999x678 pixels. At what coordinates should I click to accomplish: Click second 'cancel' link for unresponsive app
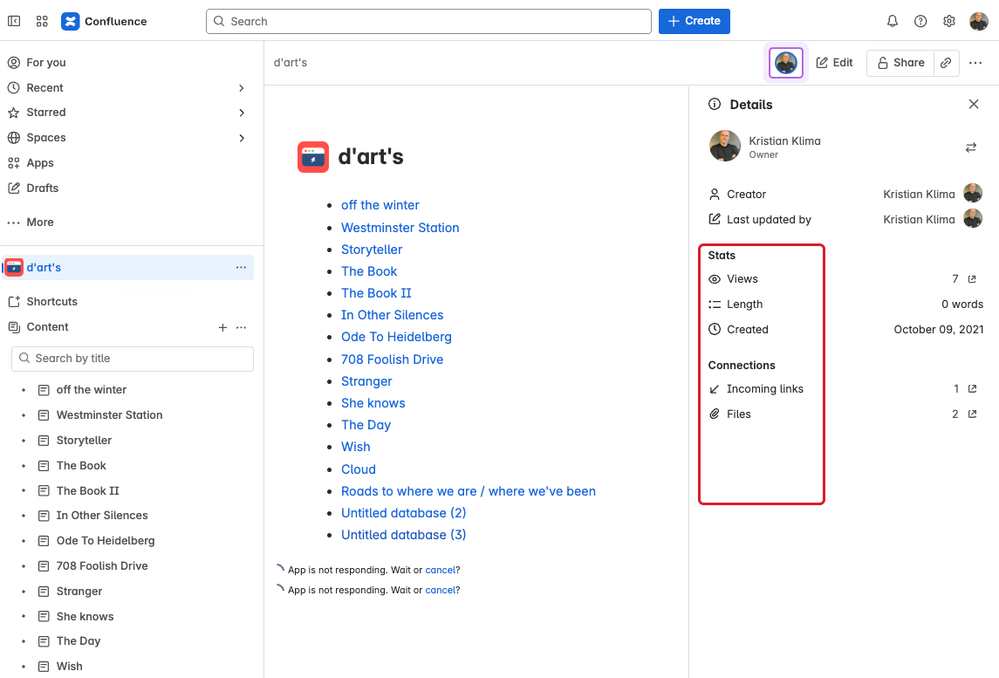click(x=440, y=590)
